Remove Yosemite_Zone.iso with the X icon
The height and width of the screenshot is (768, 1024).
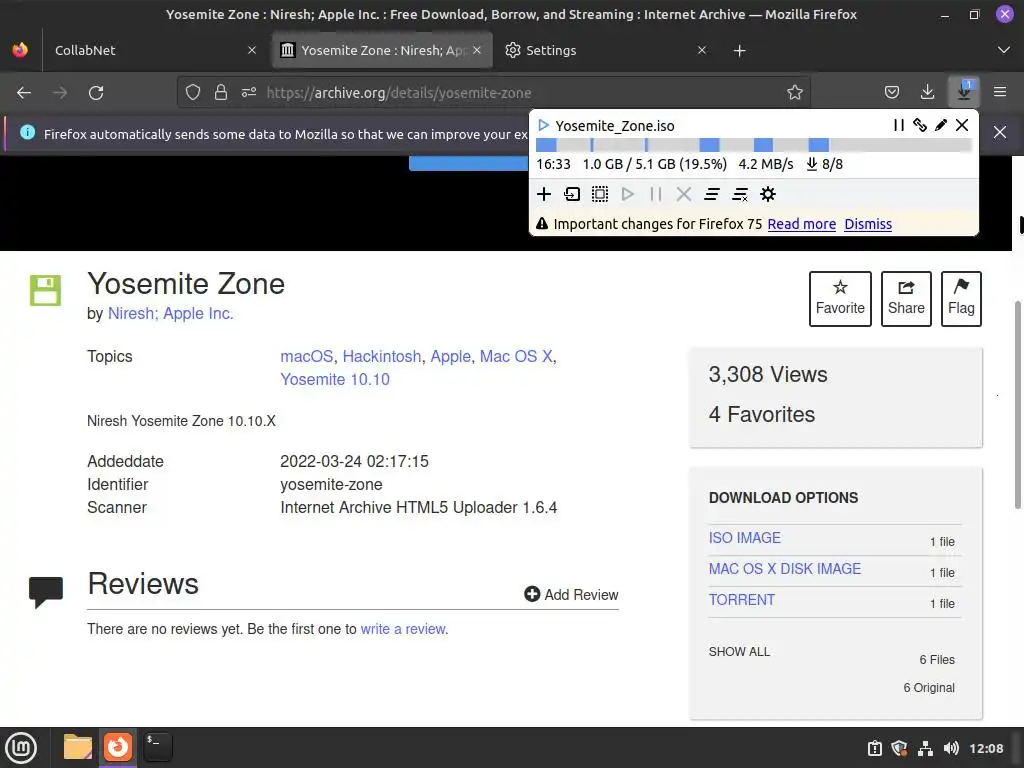(x=962, y=125)
